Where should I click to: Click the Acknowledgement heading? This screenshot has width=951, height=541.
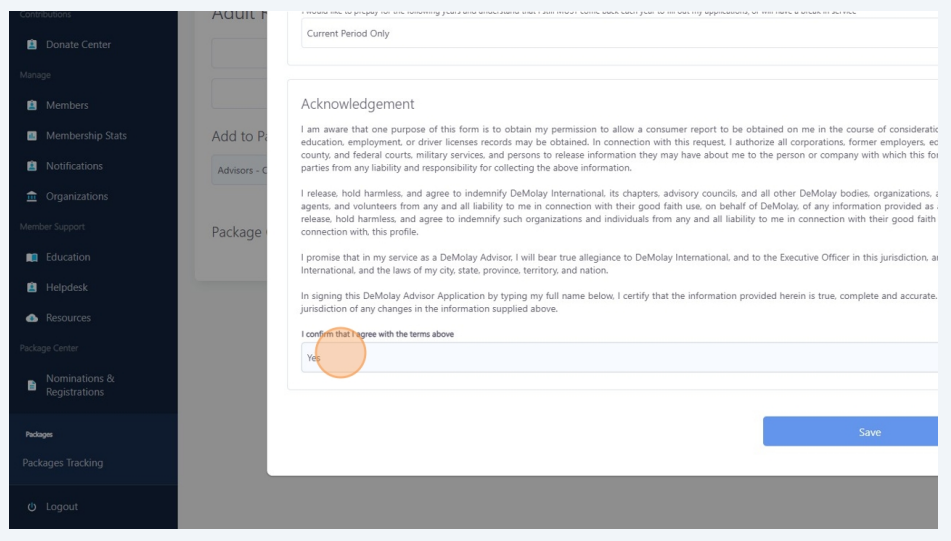[357, 104]
